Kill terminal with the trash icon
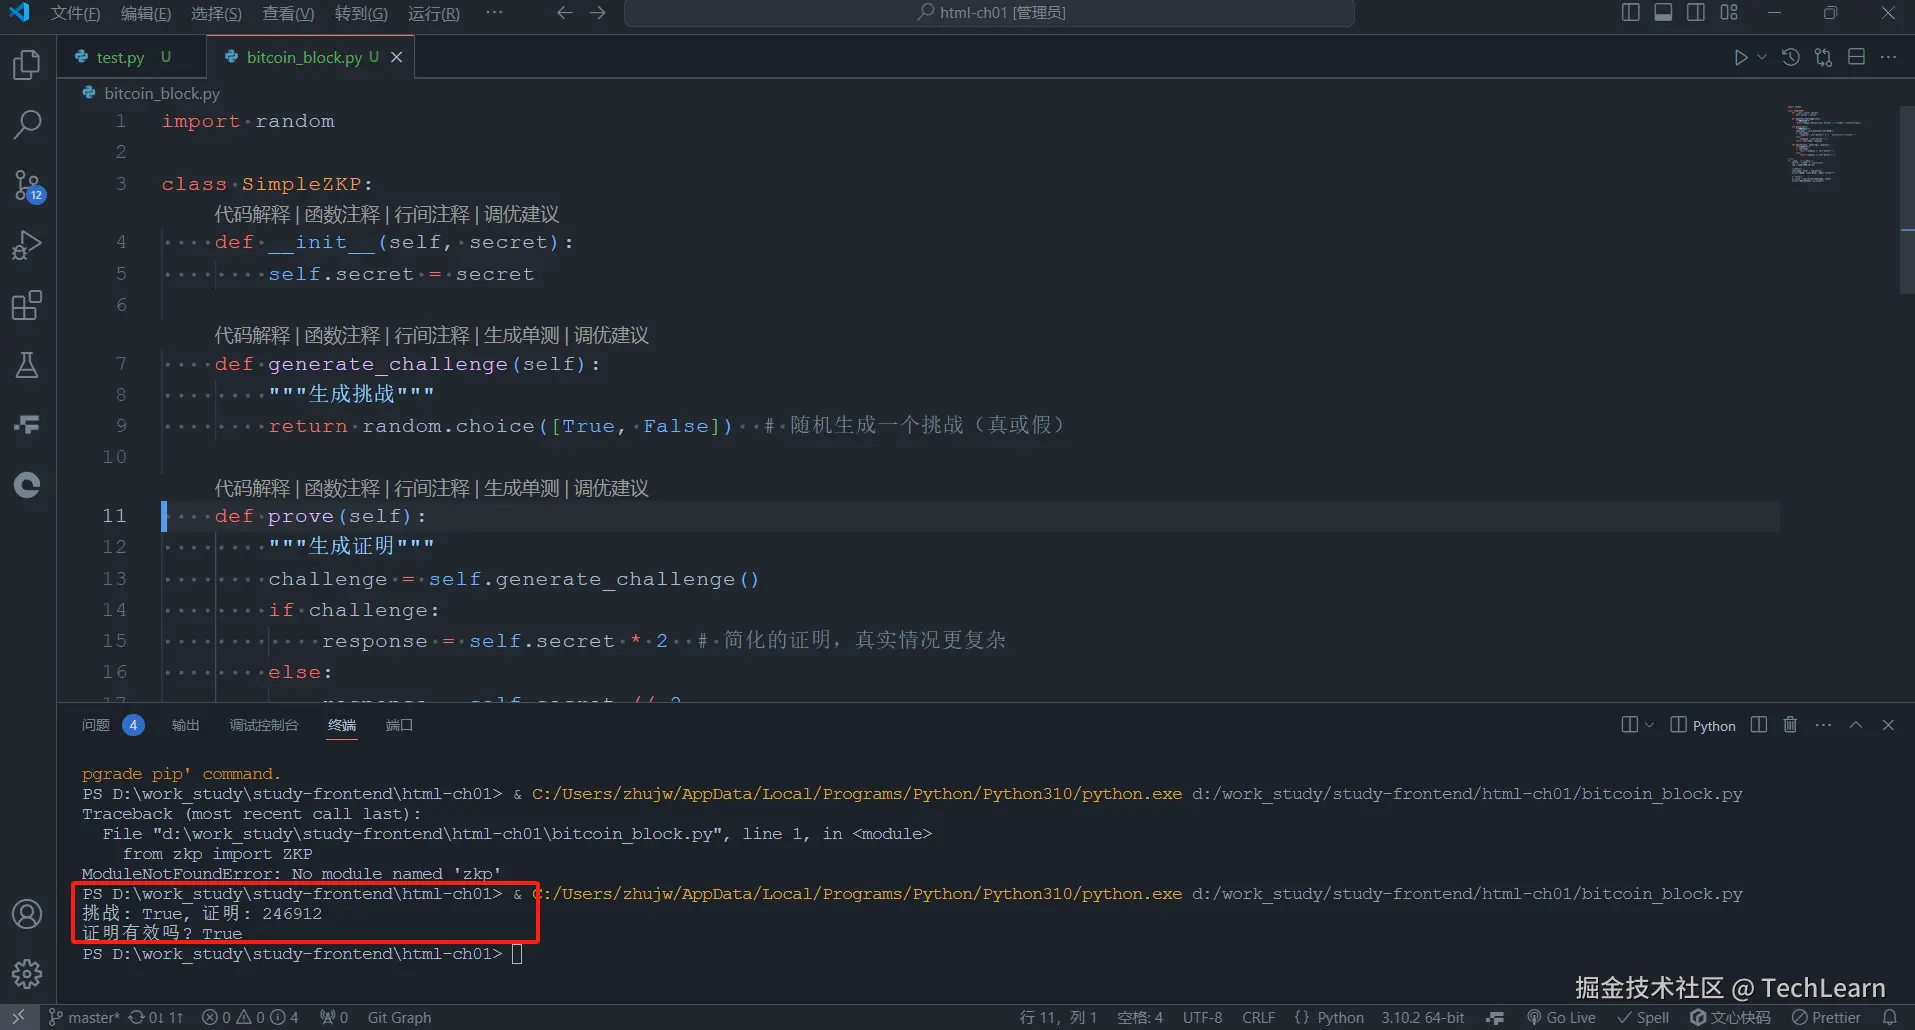Viewport: 1915px width, 1030px height. coord(1790,725)
